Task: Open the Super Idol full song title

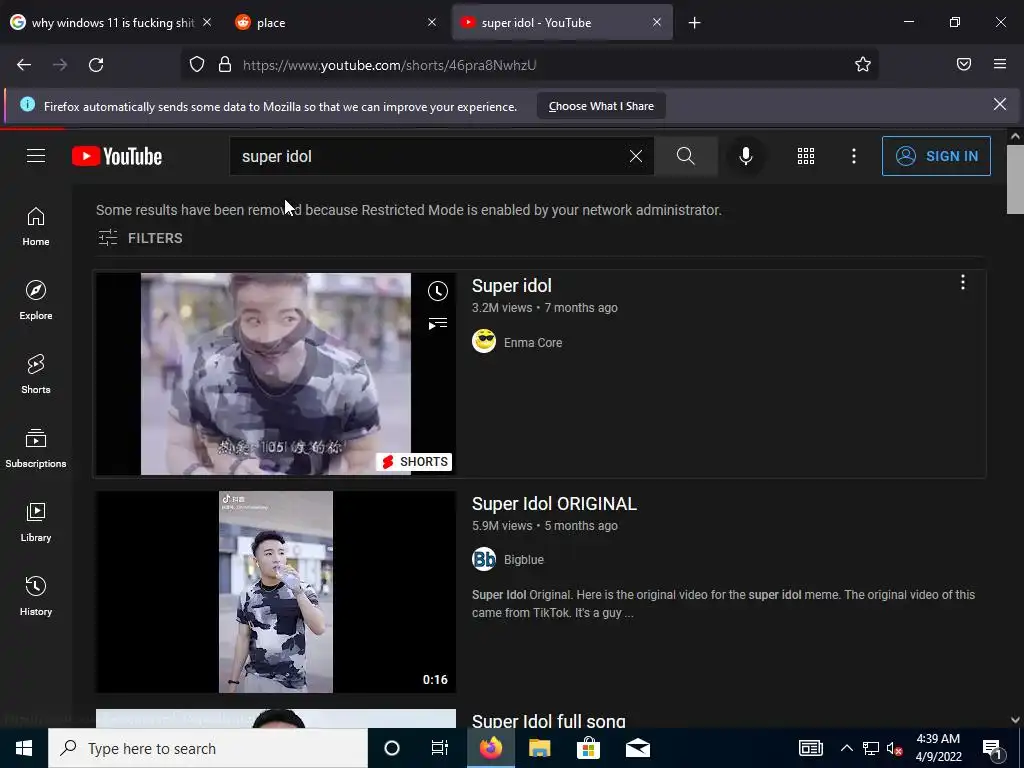Action: pos(549,721)
